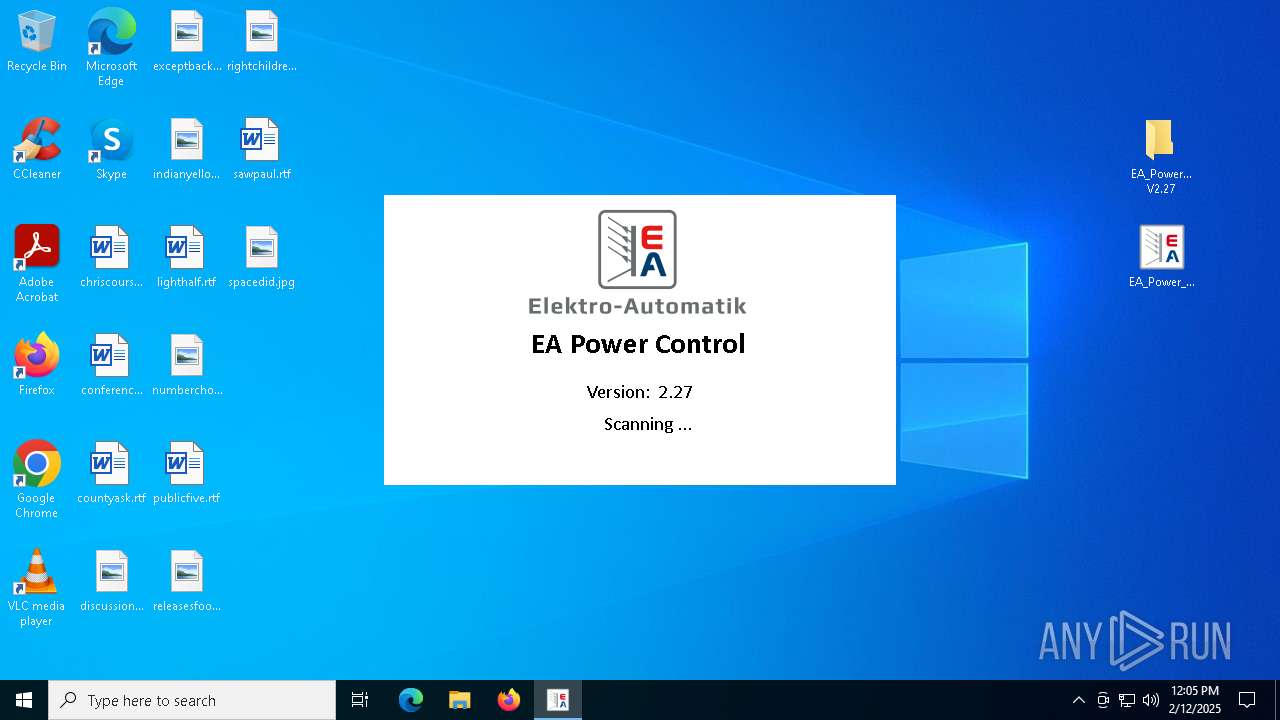This screenshot has height=720, width=1280.
Task: Click the Version: 2.27 text
Action: pyautogui.click(x=639, y=392)
